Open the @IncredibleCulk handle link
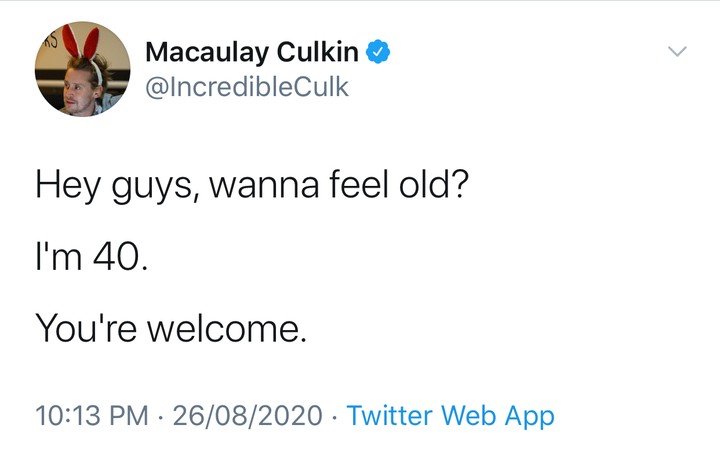The width and height of the screenshot is (720, 454). click(x=248, y=86)
